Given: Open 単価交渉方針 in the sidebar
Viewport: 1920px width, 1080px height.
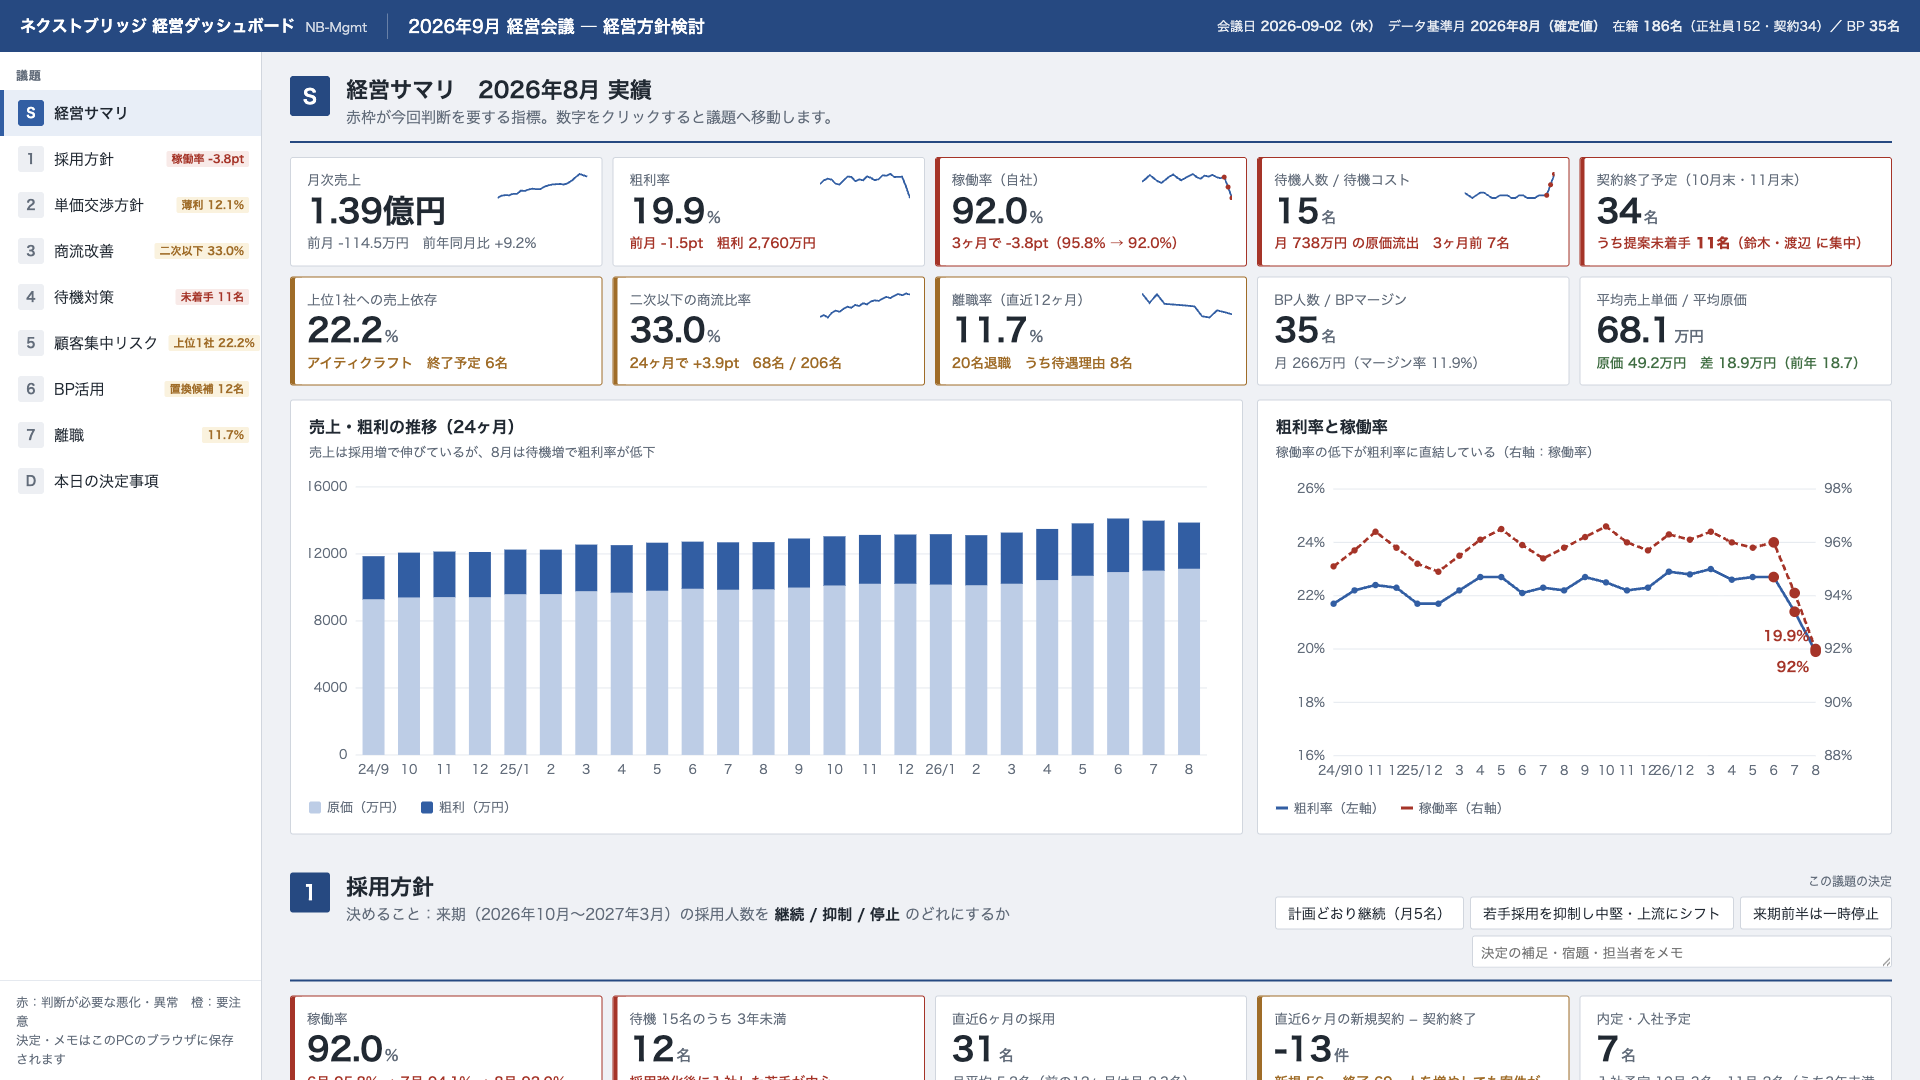Looking at the screenshot, I should [x=131, y=205].
